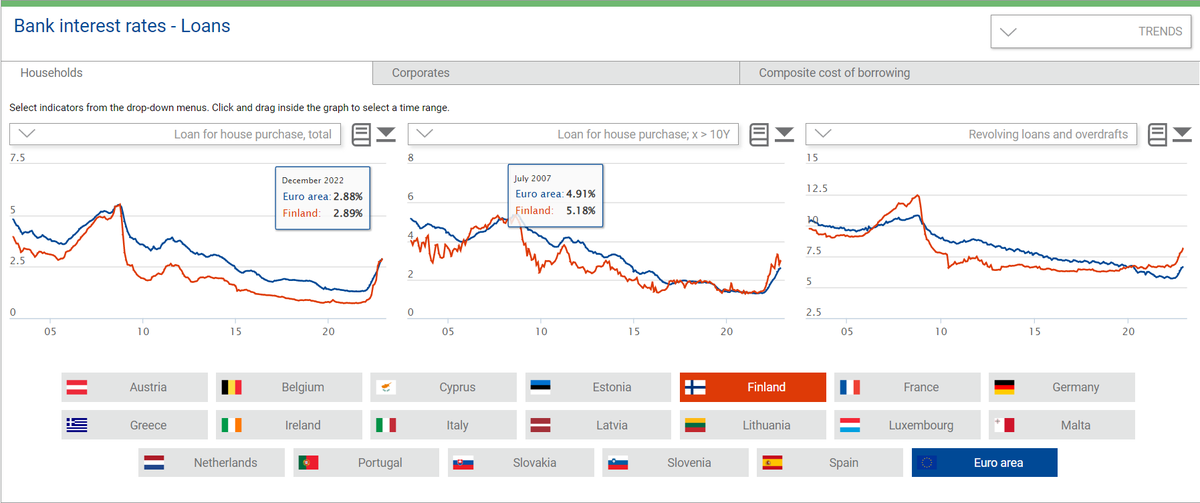Open download arrow icon for house purchase x > 10Y

785,134
